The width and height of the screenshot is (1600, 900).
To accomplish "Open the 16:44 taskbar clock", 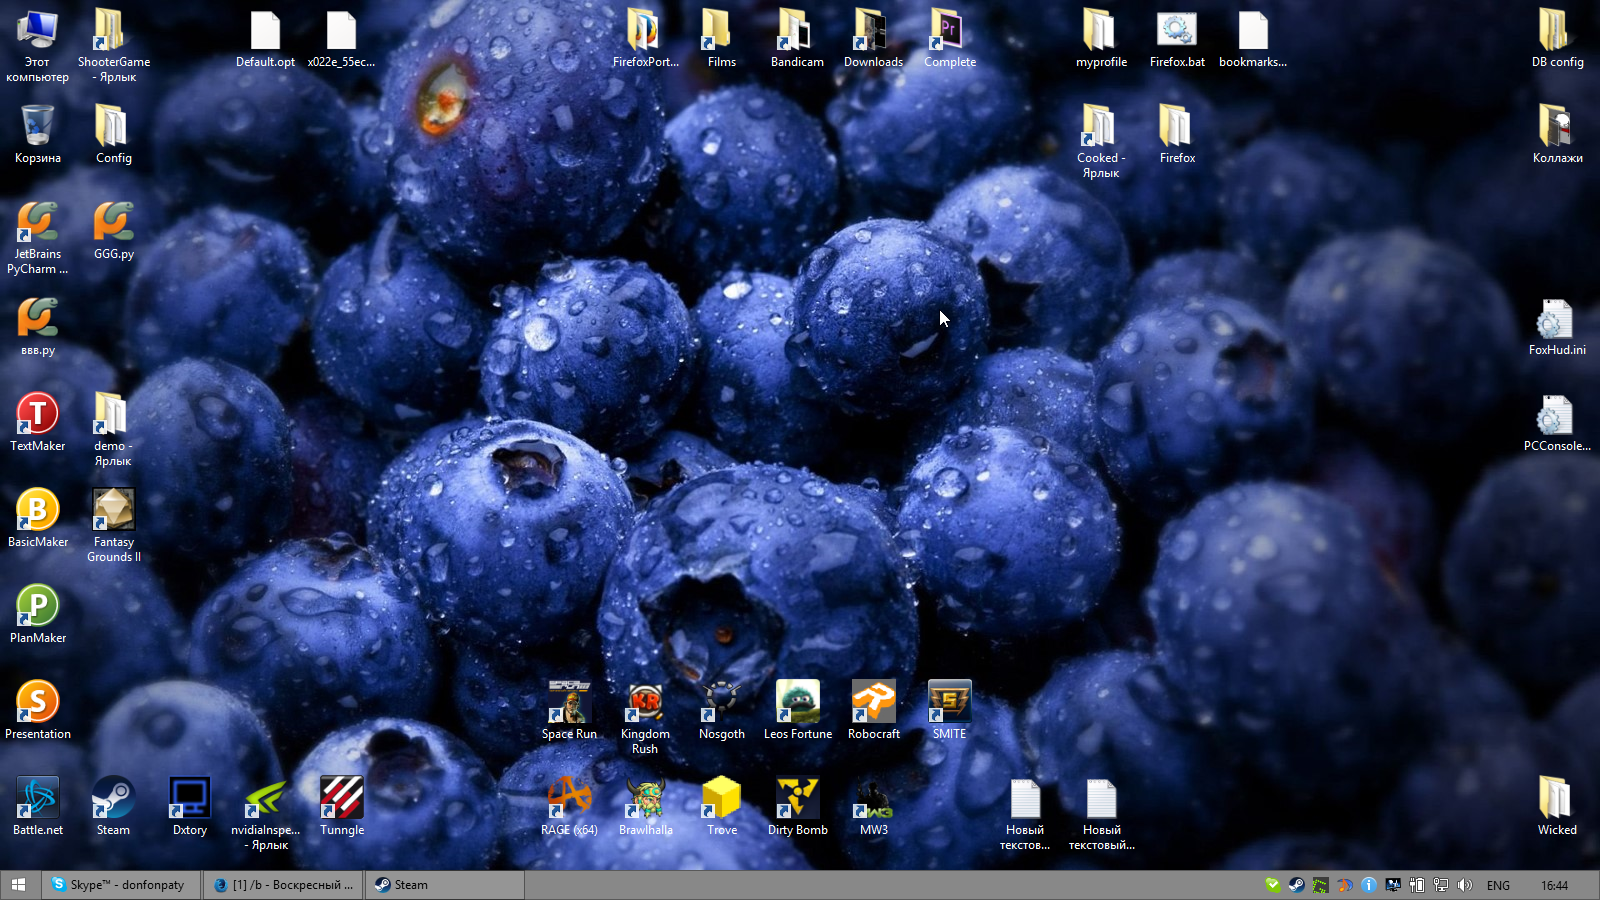I will (x=1554, y=885).
